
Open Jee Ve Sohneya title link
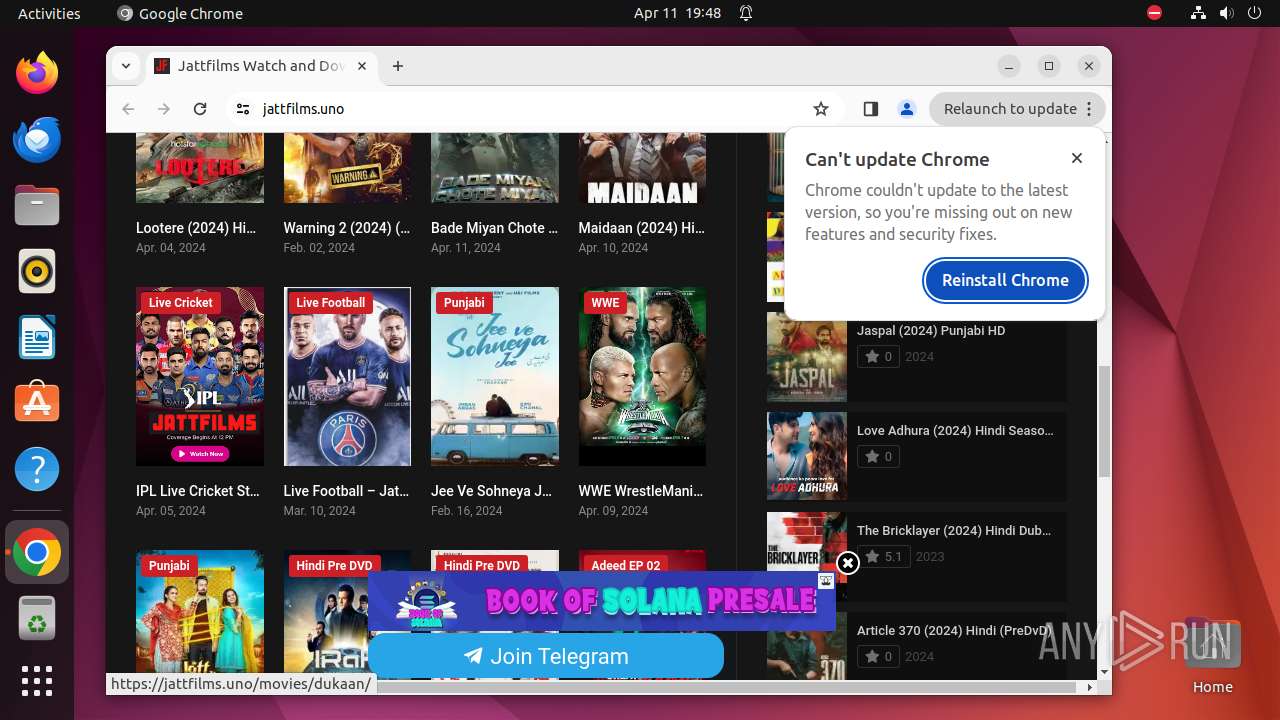(x=491, y=491)
